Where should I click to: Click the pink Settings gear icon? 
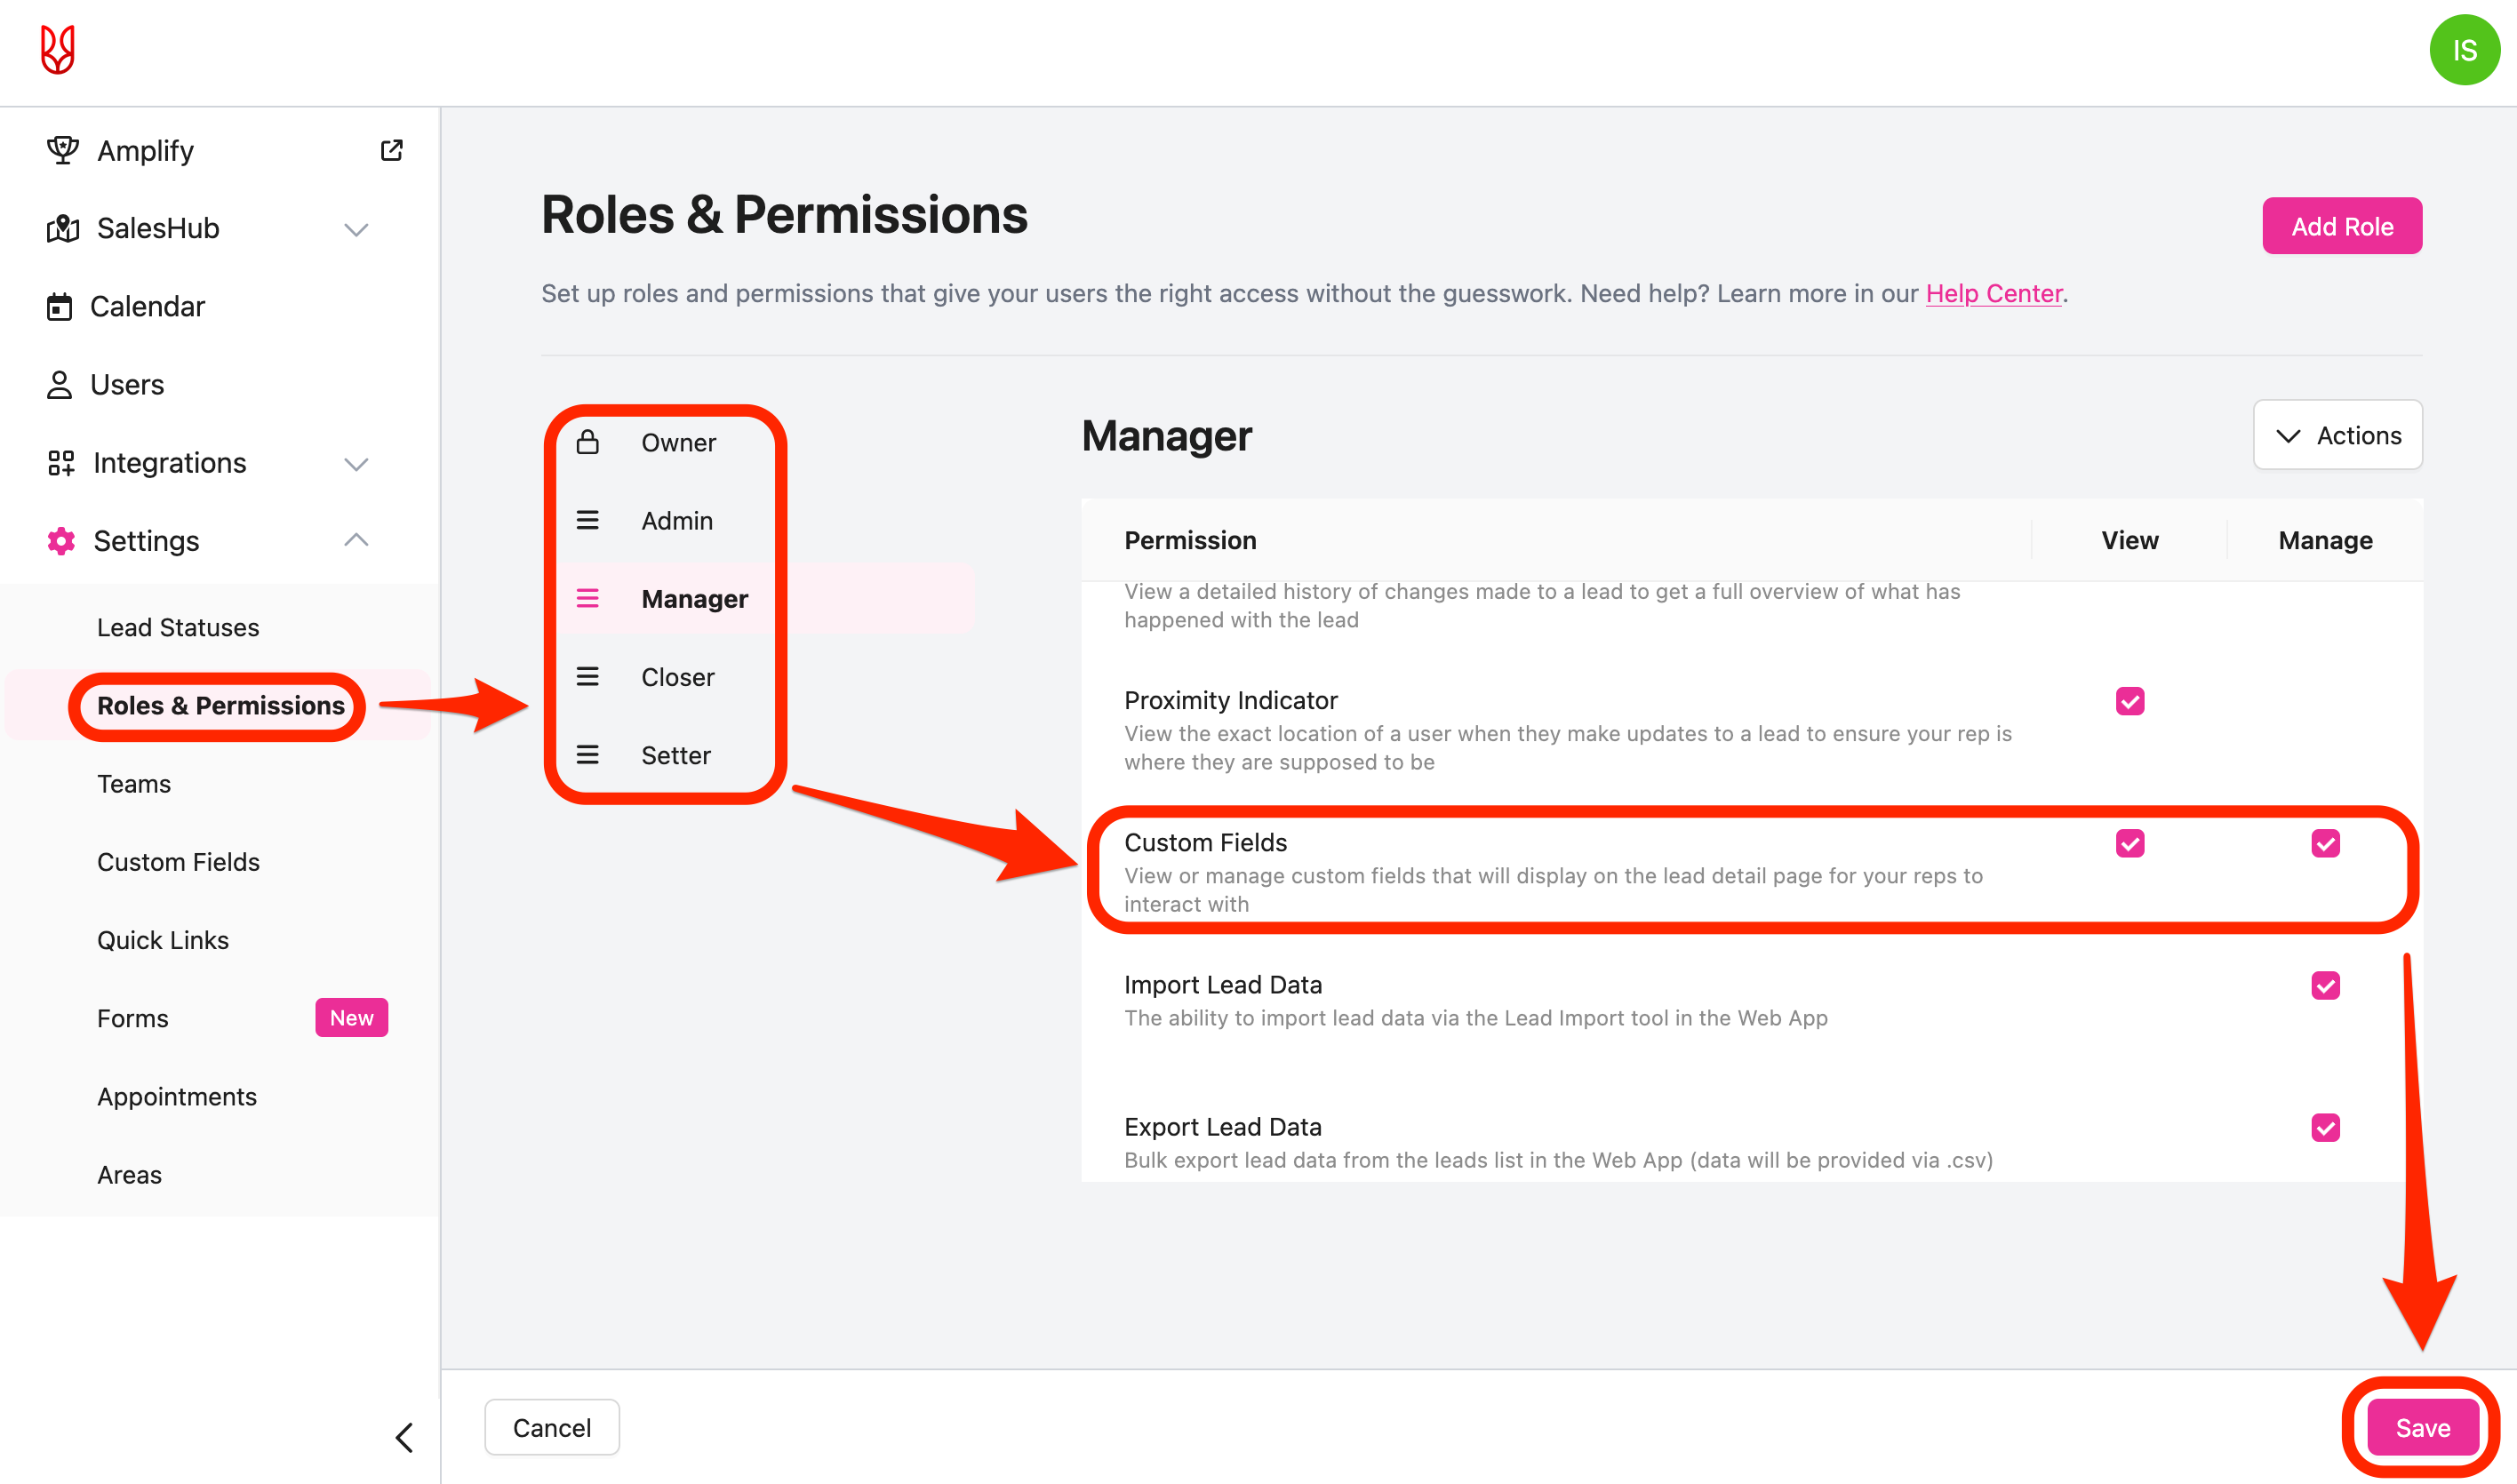(61, 541)
